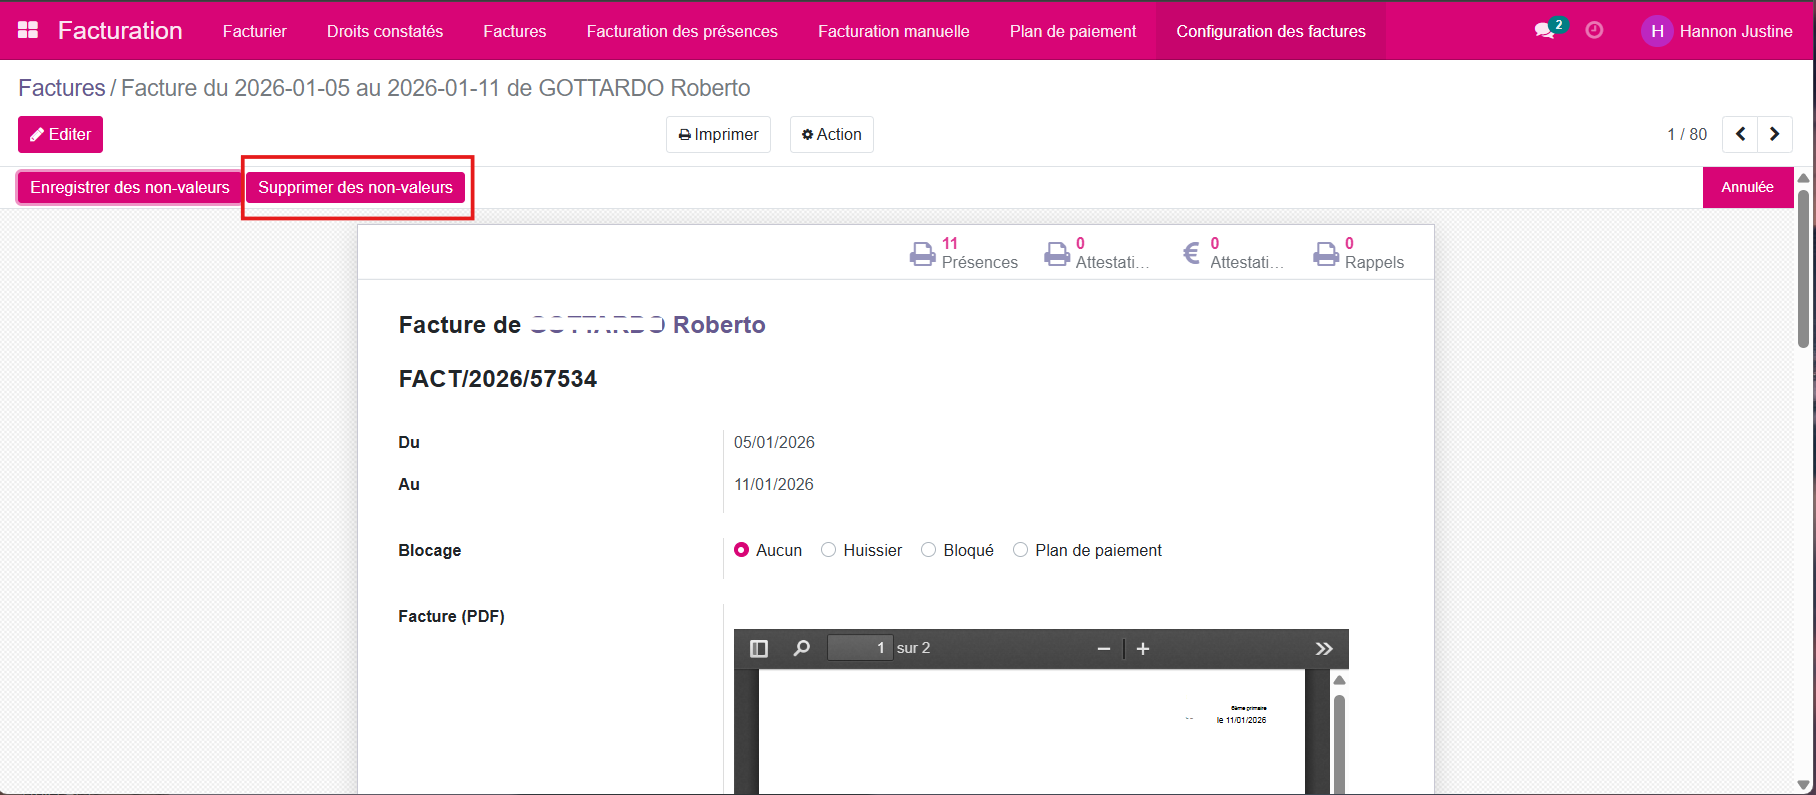Open the Action dropdown menu

831,134
